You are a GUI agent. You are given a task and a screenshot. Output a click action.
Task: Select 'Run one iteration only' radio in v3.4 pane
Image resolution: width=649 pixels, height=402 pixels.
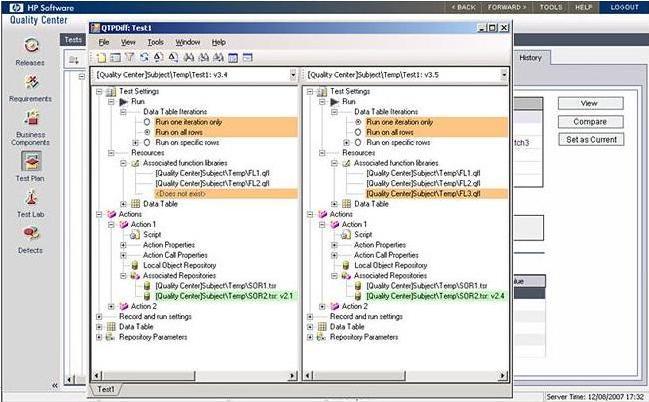(x=147, y=122)
